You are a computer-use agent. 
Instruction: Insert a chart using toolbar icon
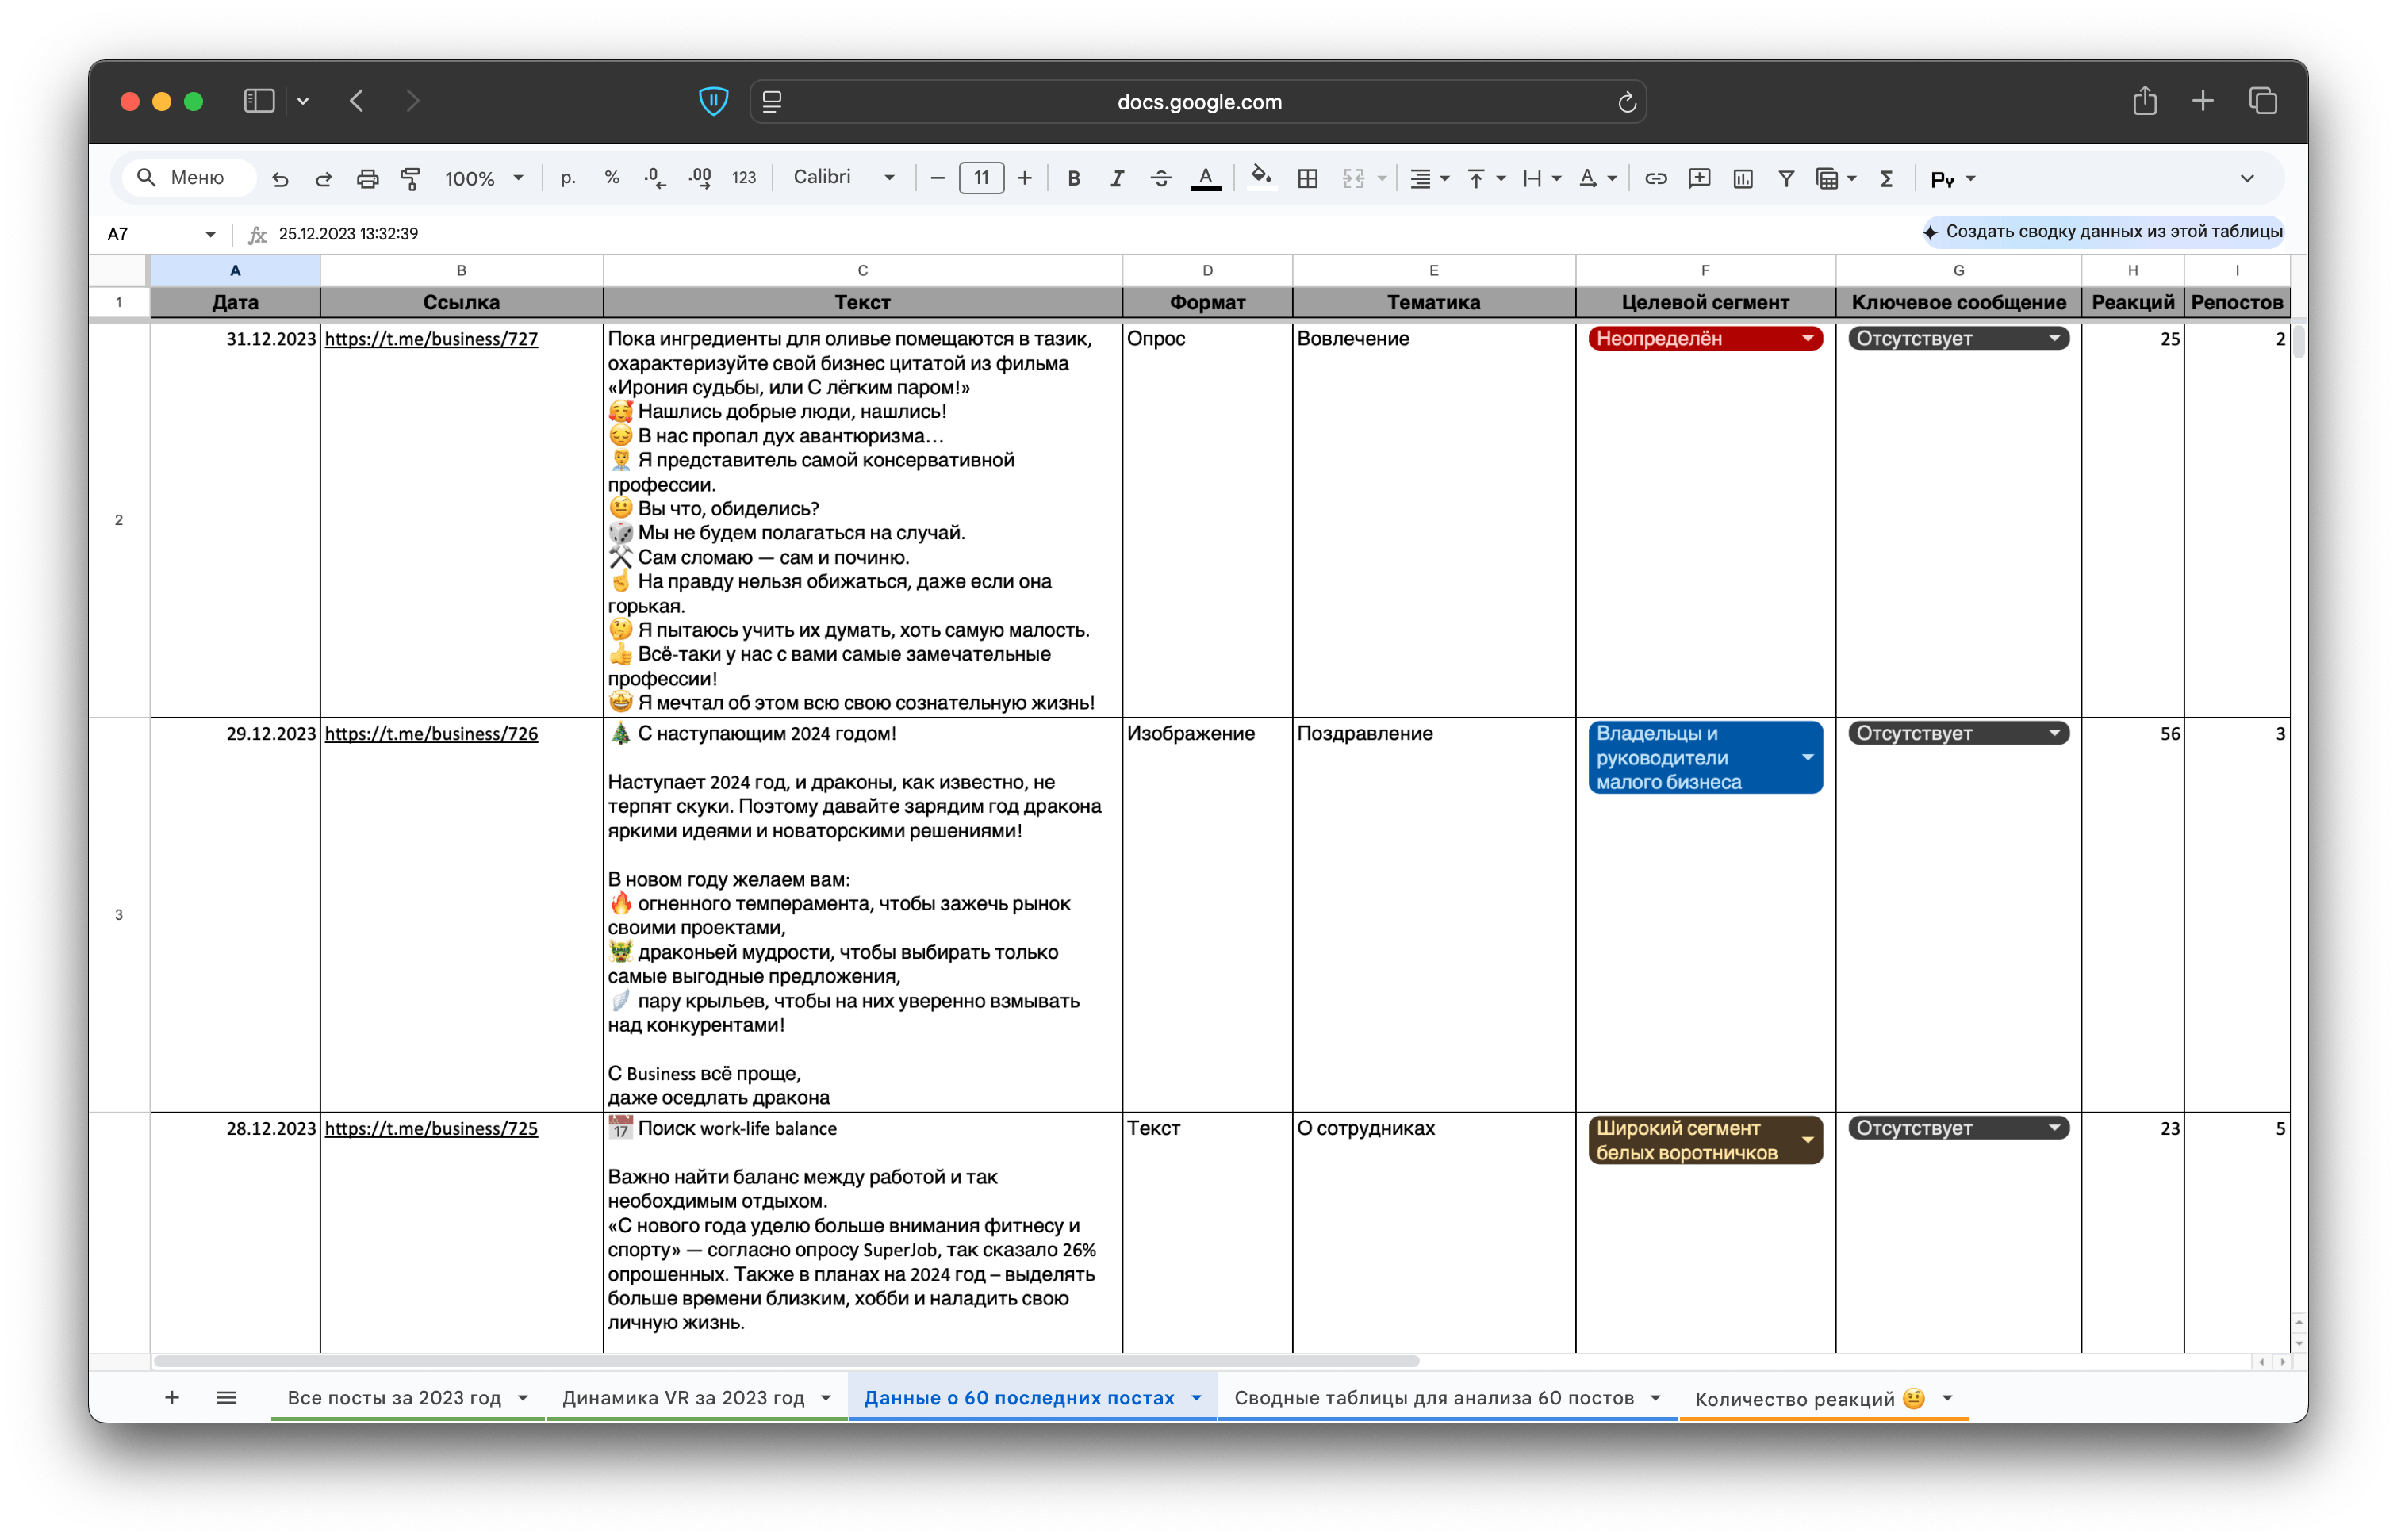[1742, 179]
